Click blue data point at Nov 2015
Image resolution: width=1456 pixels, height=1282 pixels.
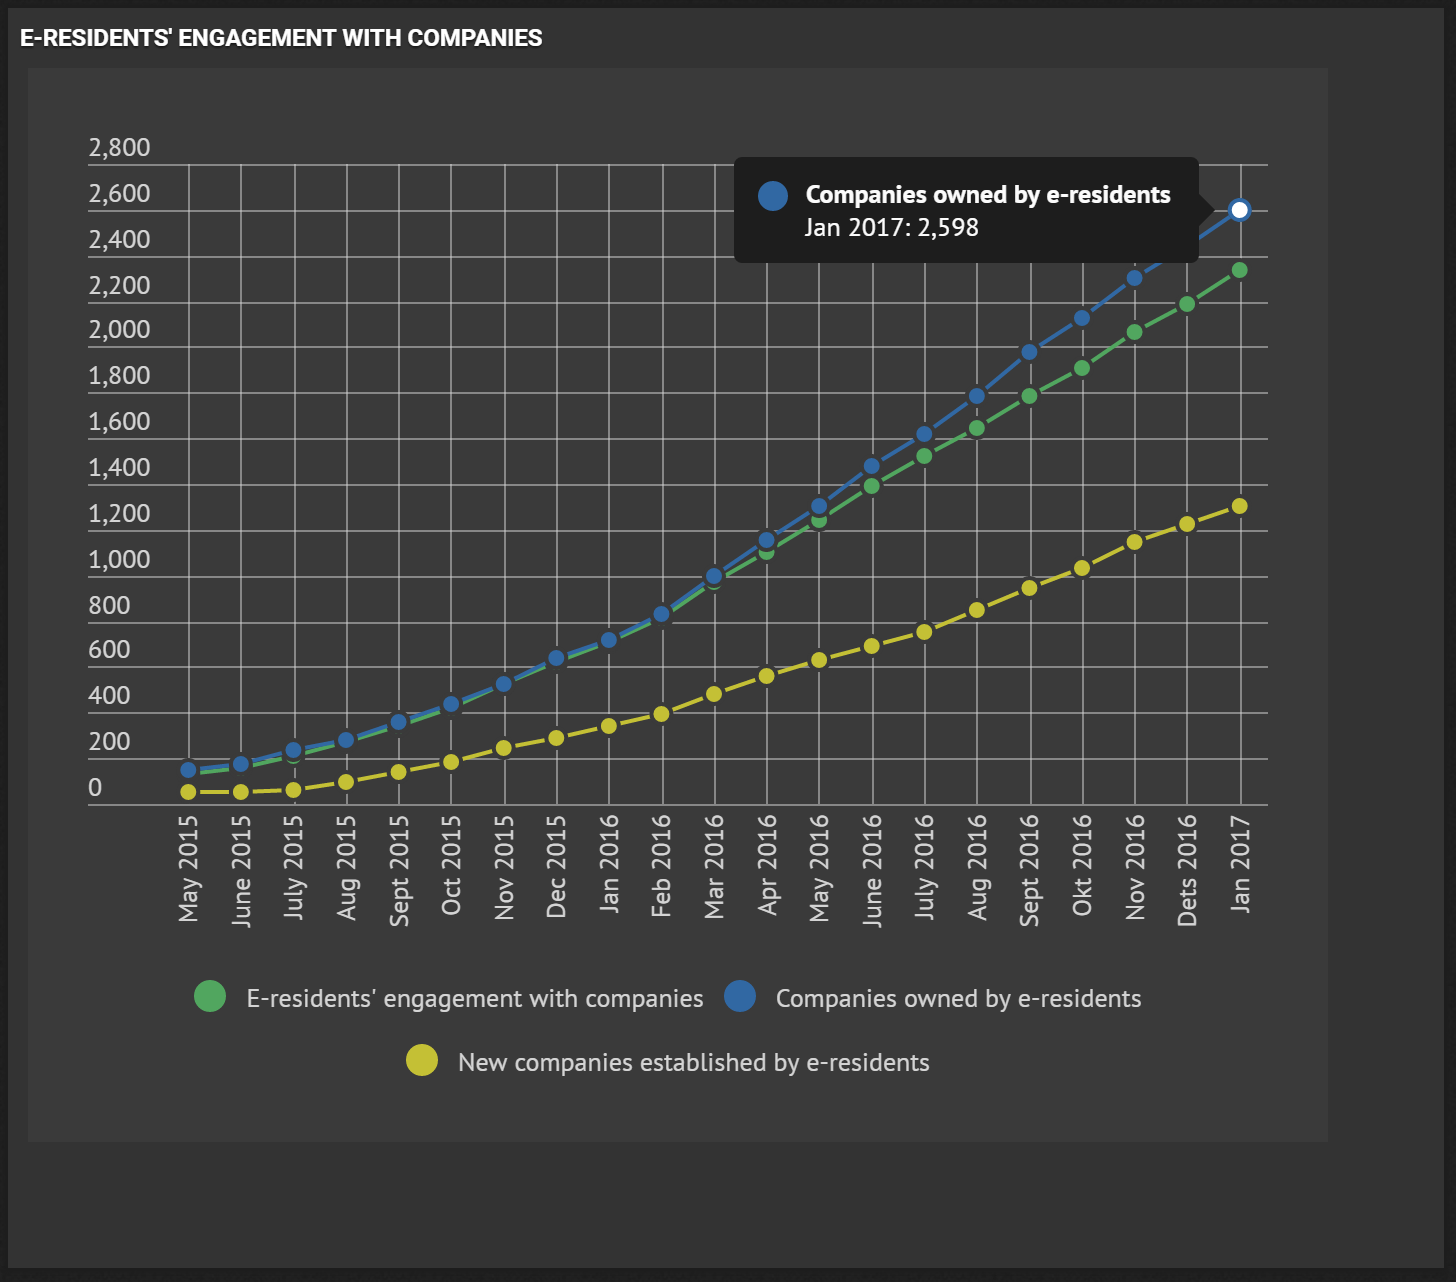coord(504,684)
